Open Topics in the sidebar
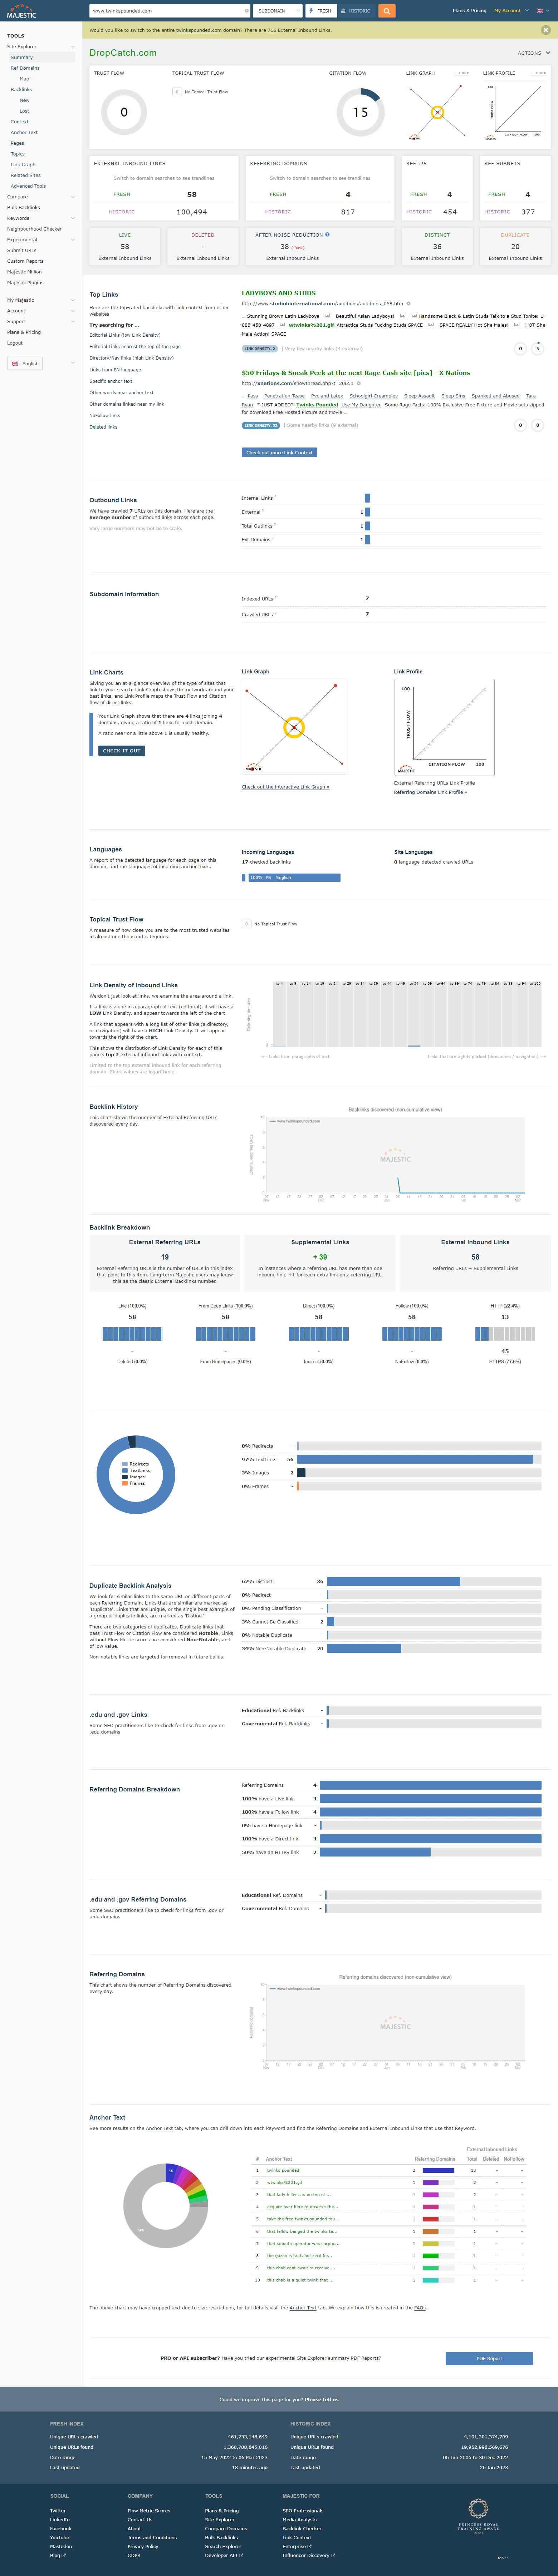The width and height of the screenshot is (558, 2576). point(18,154)
